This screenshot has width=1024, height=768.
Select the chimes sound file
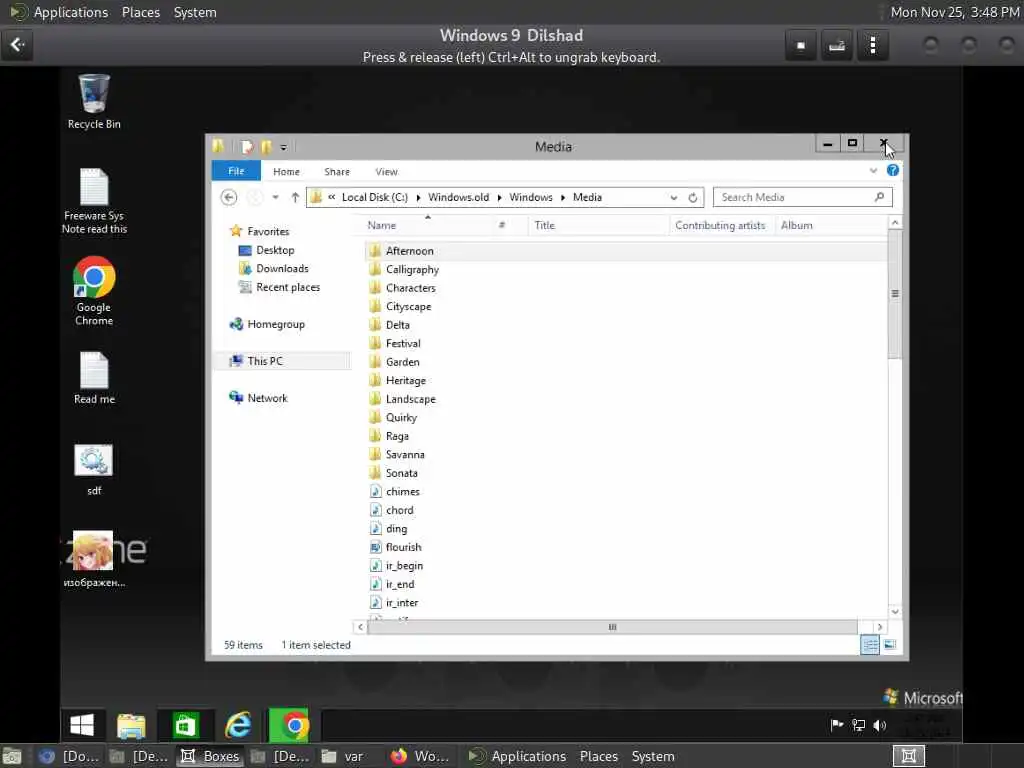[x=402, y=491]
